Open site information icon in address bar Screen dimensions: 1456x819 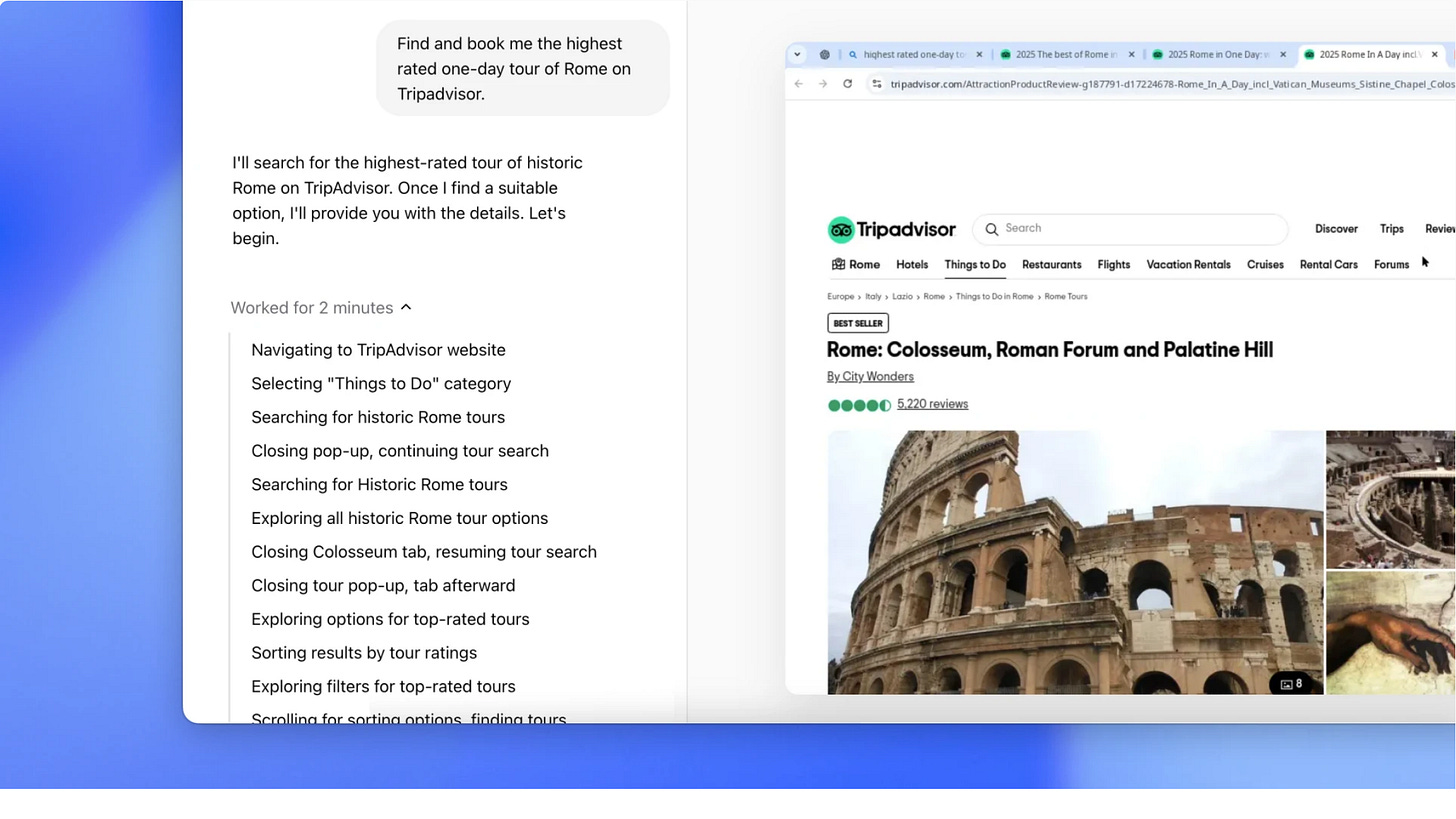tap(876, 84)
